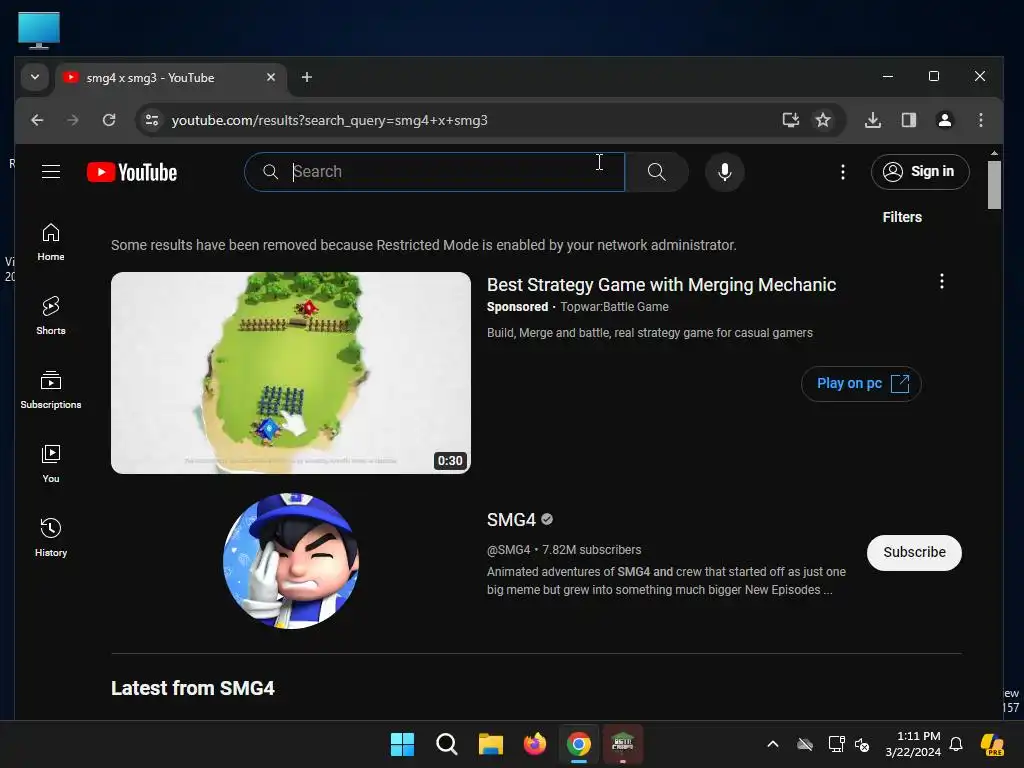Open Subscriptions in the sidebar
Screen dimensions: 1024x768
point(51,390)
